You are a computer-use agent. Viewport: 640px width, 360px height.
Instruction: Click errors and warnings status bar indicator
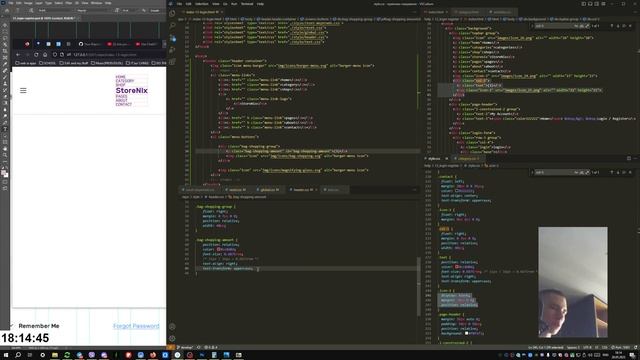(211, 347)
